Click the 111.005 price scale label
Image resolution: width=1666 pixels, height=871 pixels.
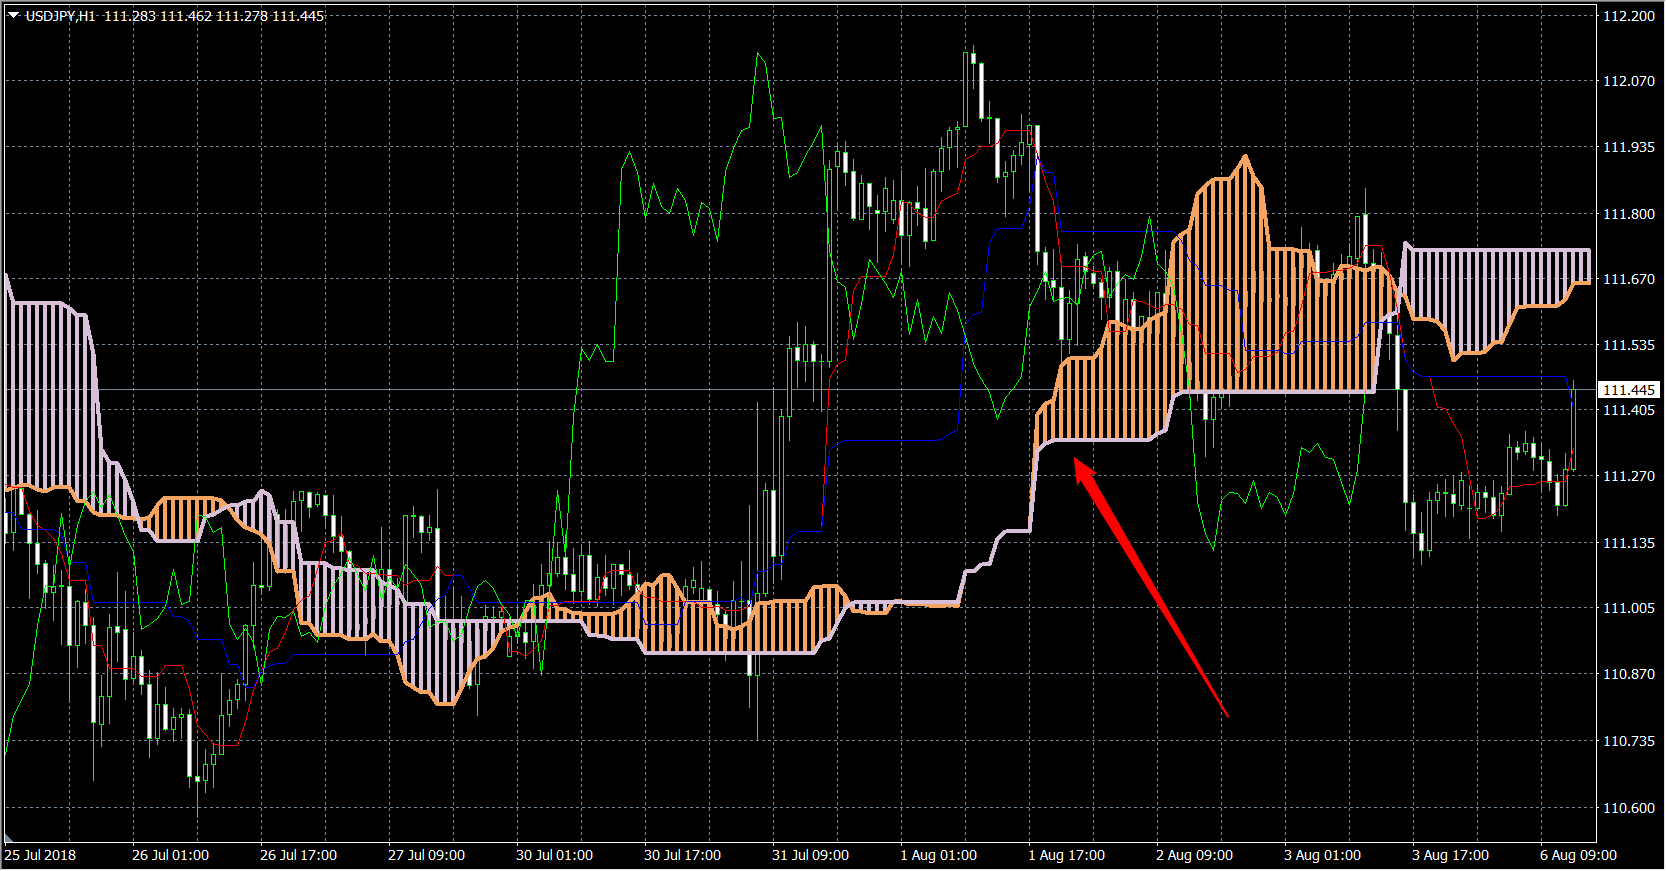point(1628,608)
